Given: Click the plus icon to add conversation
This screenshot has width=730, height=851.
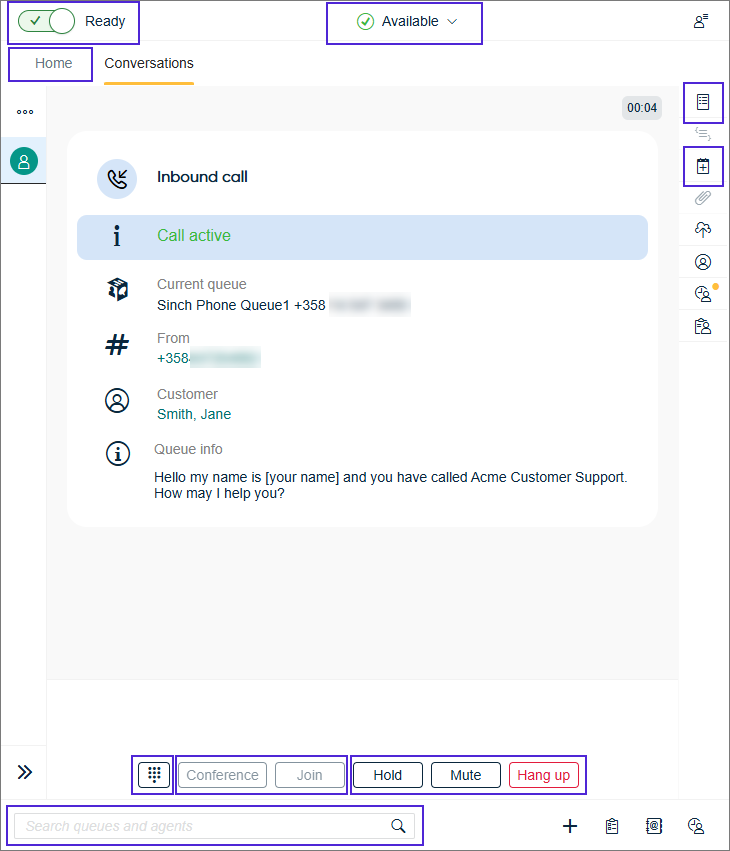Looking at the screenshot, I should click(570, 826).
